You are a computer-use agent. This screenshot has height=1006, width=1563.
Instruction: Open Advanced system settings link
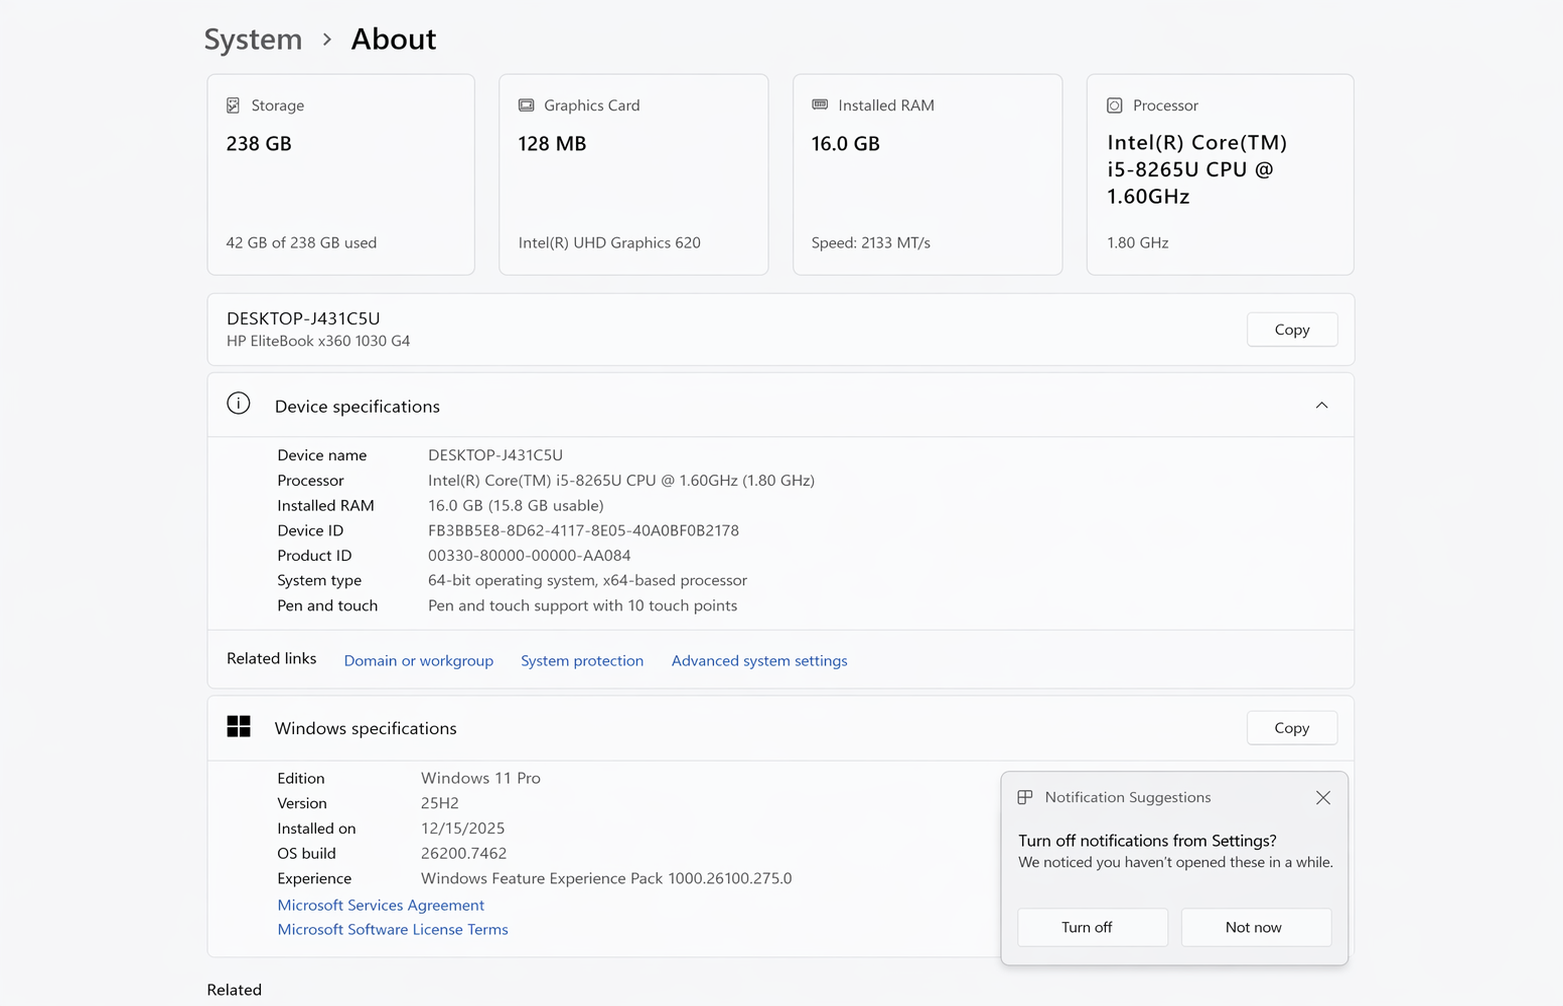(x=759, y=660)
